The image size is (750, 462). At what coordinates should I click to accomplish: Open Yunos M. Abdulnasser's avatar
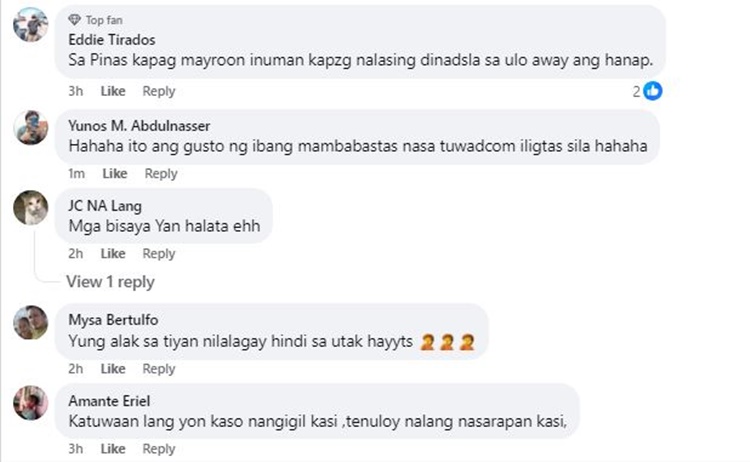(x=31, y=127)
